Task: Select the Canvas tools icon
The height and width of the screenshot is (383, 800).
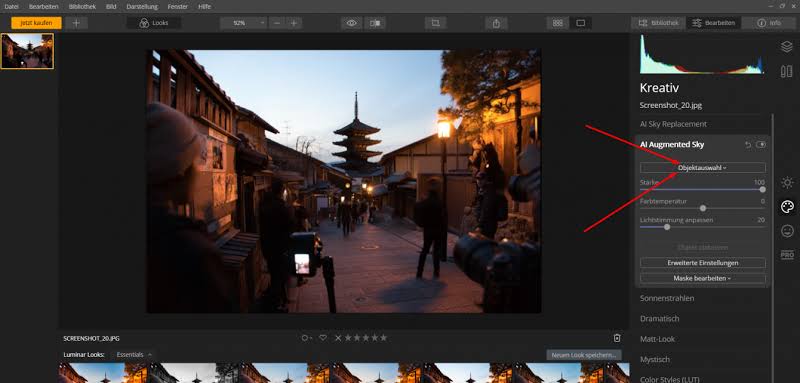Action: click(787, 71)
